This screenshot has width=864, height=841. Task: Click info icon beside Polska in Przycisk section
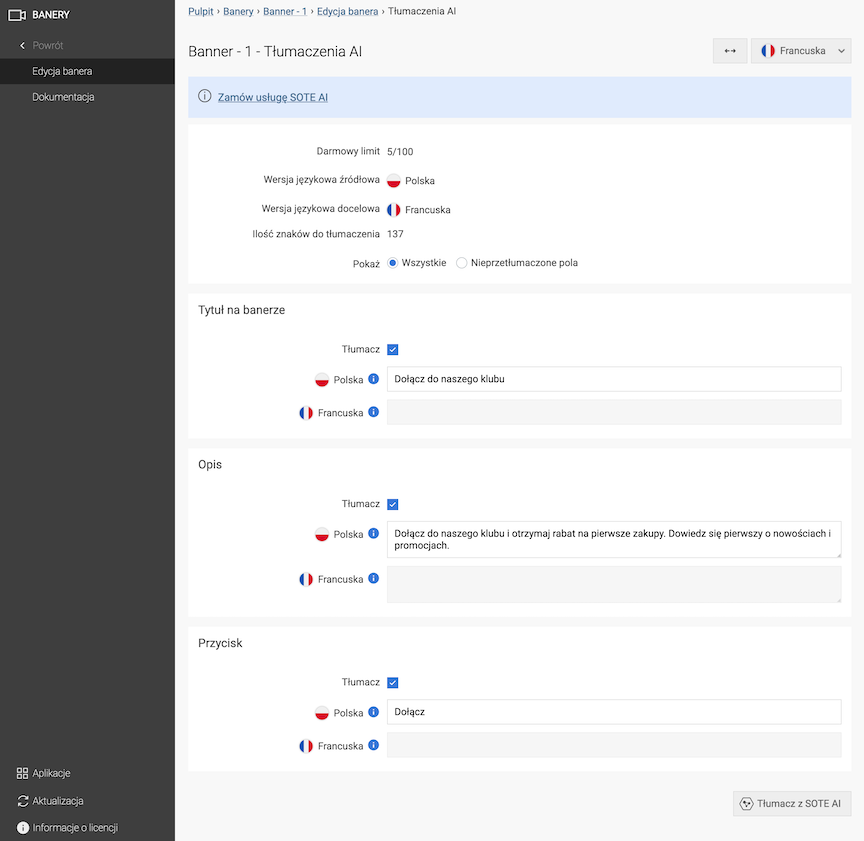[x=374, y=711]
